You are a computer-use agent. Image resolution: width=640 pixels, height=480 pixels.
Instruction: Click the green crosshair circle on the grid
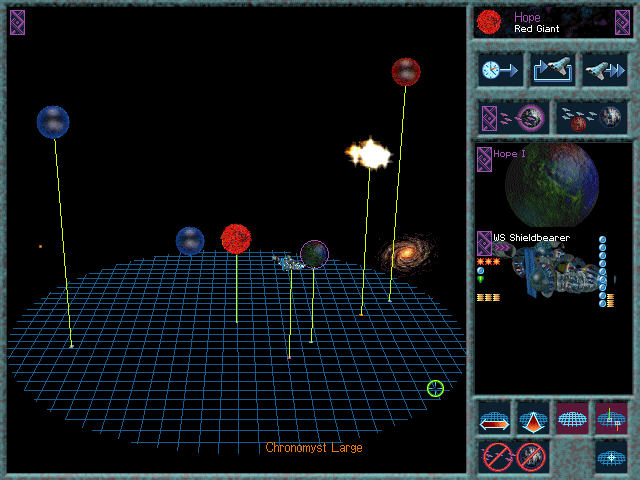436,388
